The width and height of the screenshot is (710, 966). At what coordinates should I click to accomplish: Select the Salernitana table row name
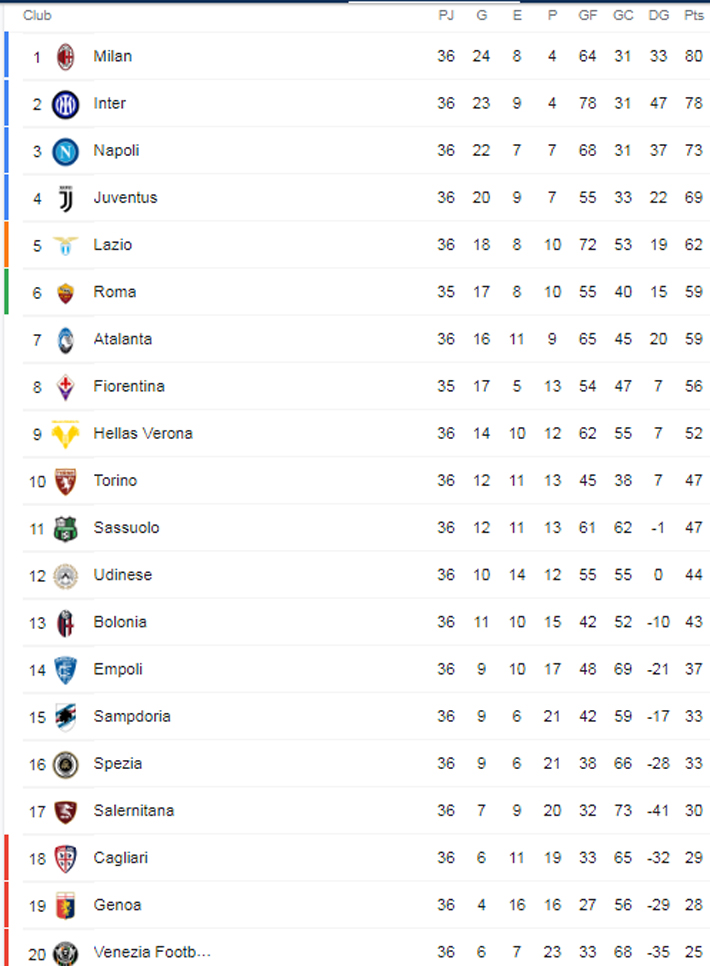[133, 810]
